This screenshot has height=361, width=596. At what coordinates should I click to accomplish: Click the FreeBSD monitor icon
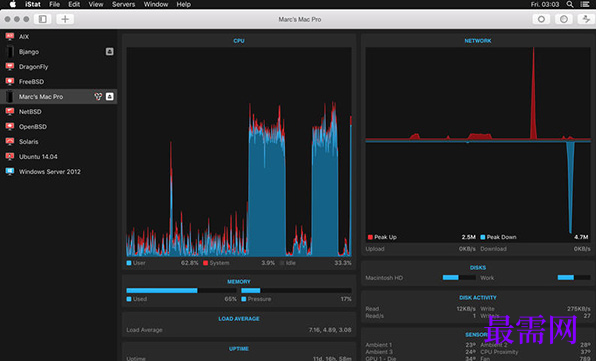click(x=10, y=81)
